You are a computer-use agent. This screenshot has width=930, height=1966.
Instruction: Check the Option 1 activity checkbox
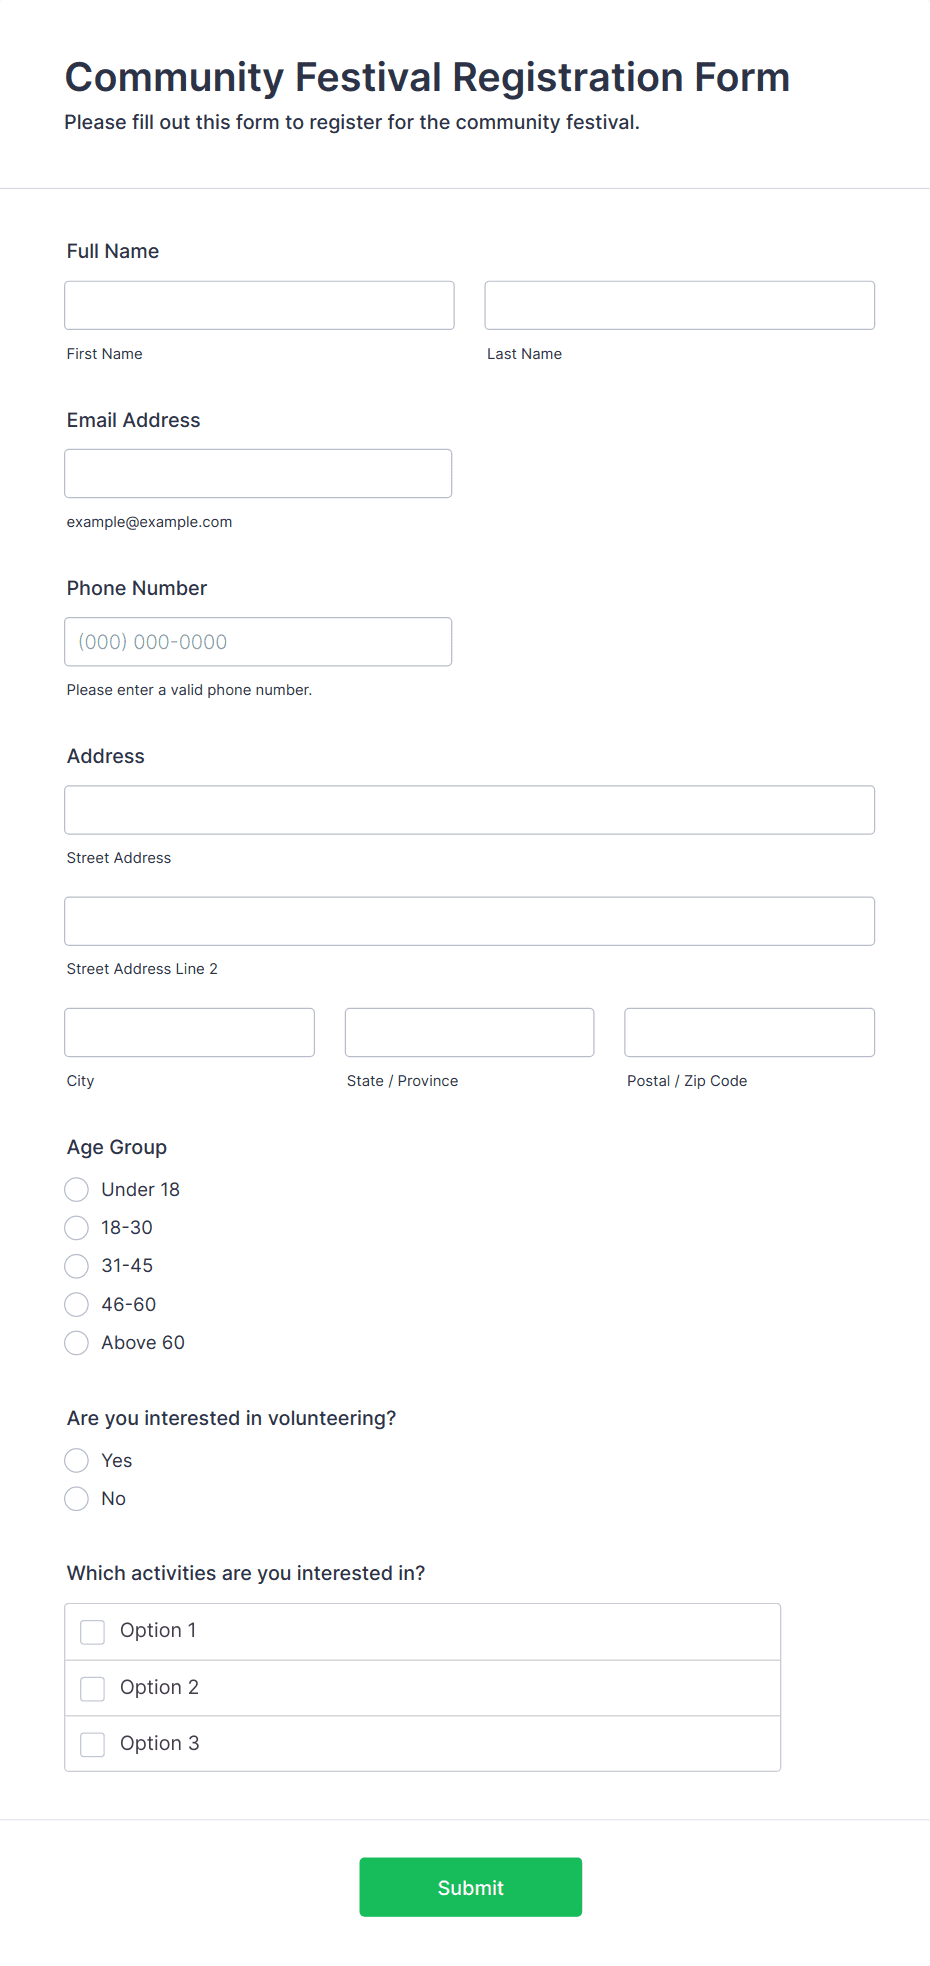coord(93,1632)
